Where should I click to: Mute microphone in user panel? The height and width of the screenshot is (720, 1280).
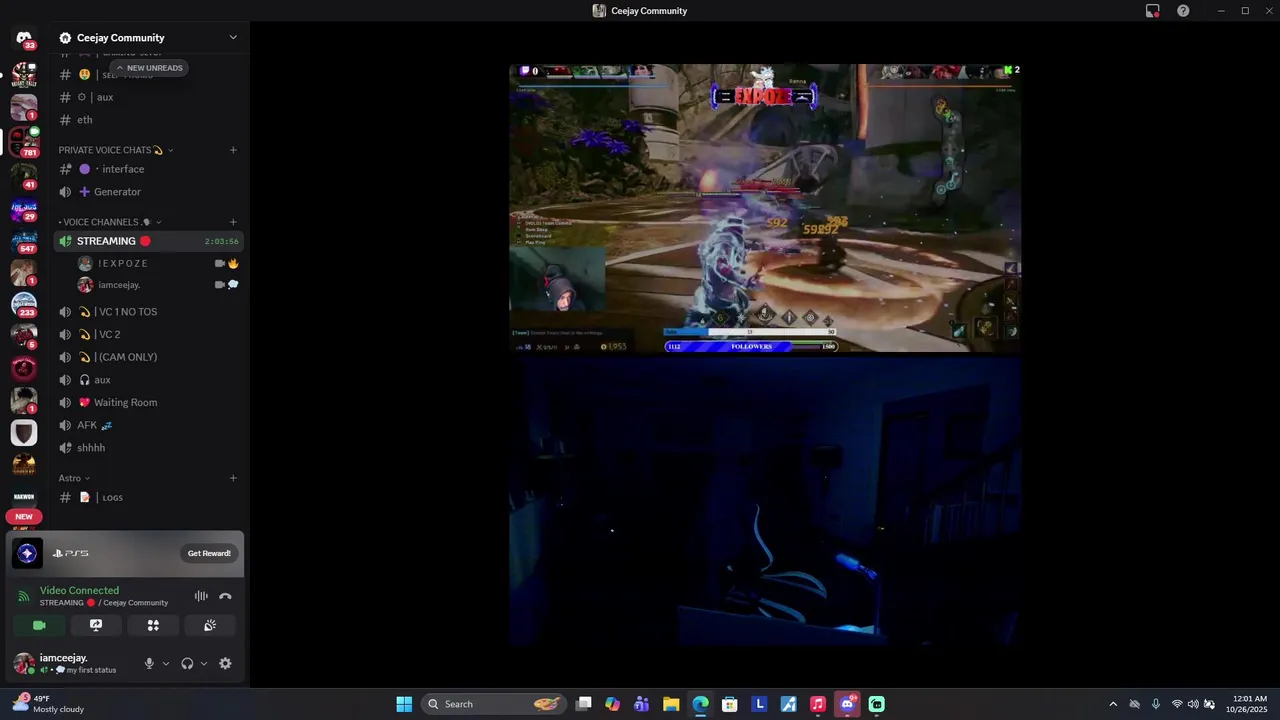click(149, 663)
